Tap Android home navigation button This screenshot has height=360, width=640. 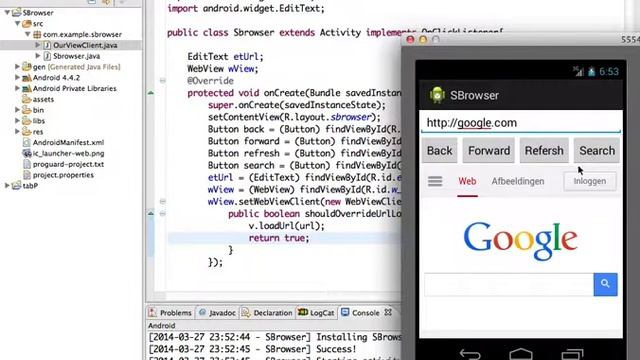[521, 354]
